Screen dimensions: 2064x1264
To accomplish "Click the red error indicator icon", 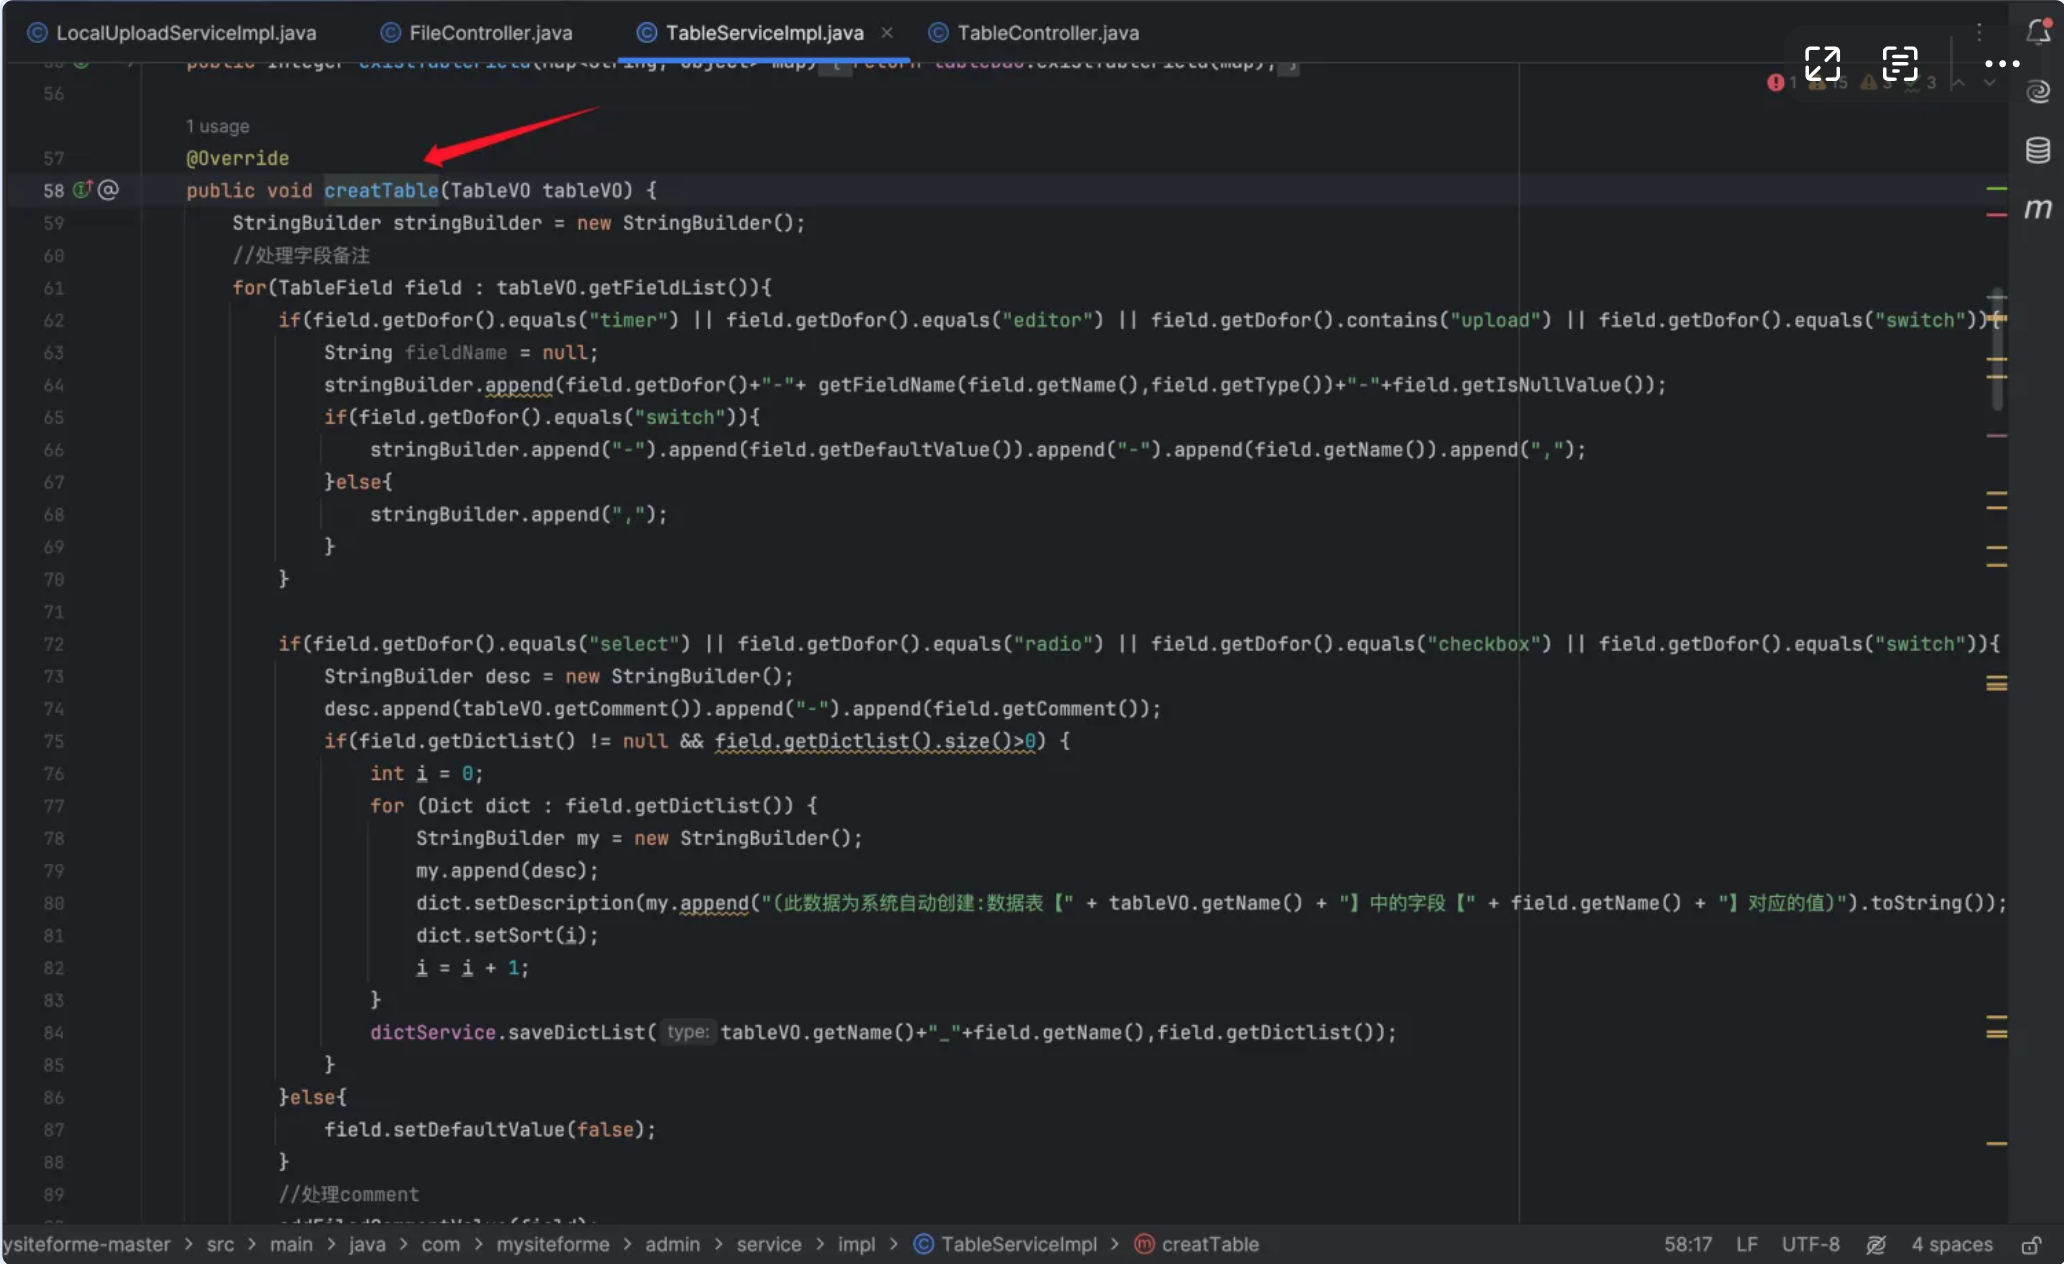I will tap(1775, 83).
